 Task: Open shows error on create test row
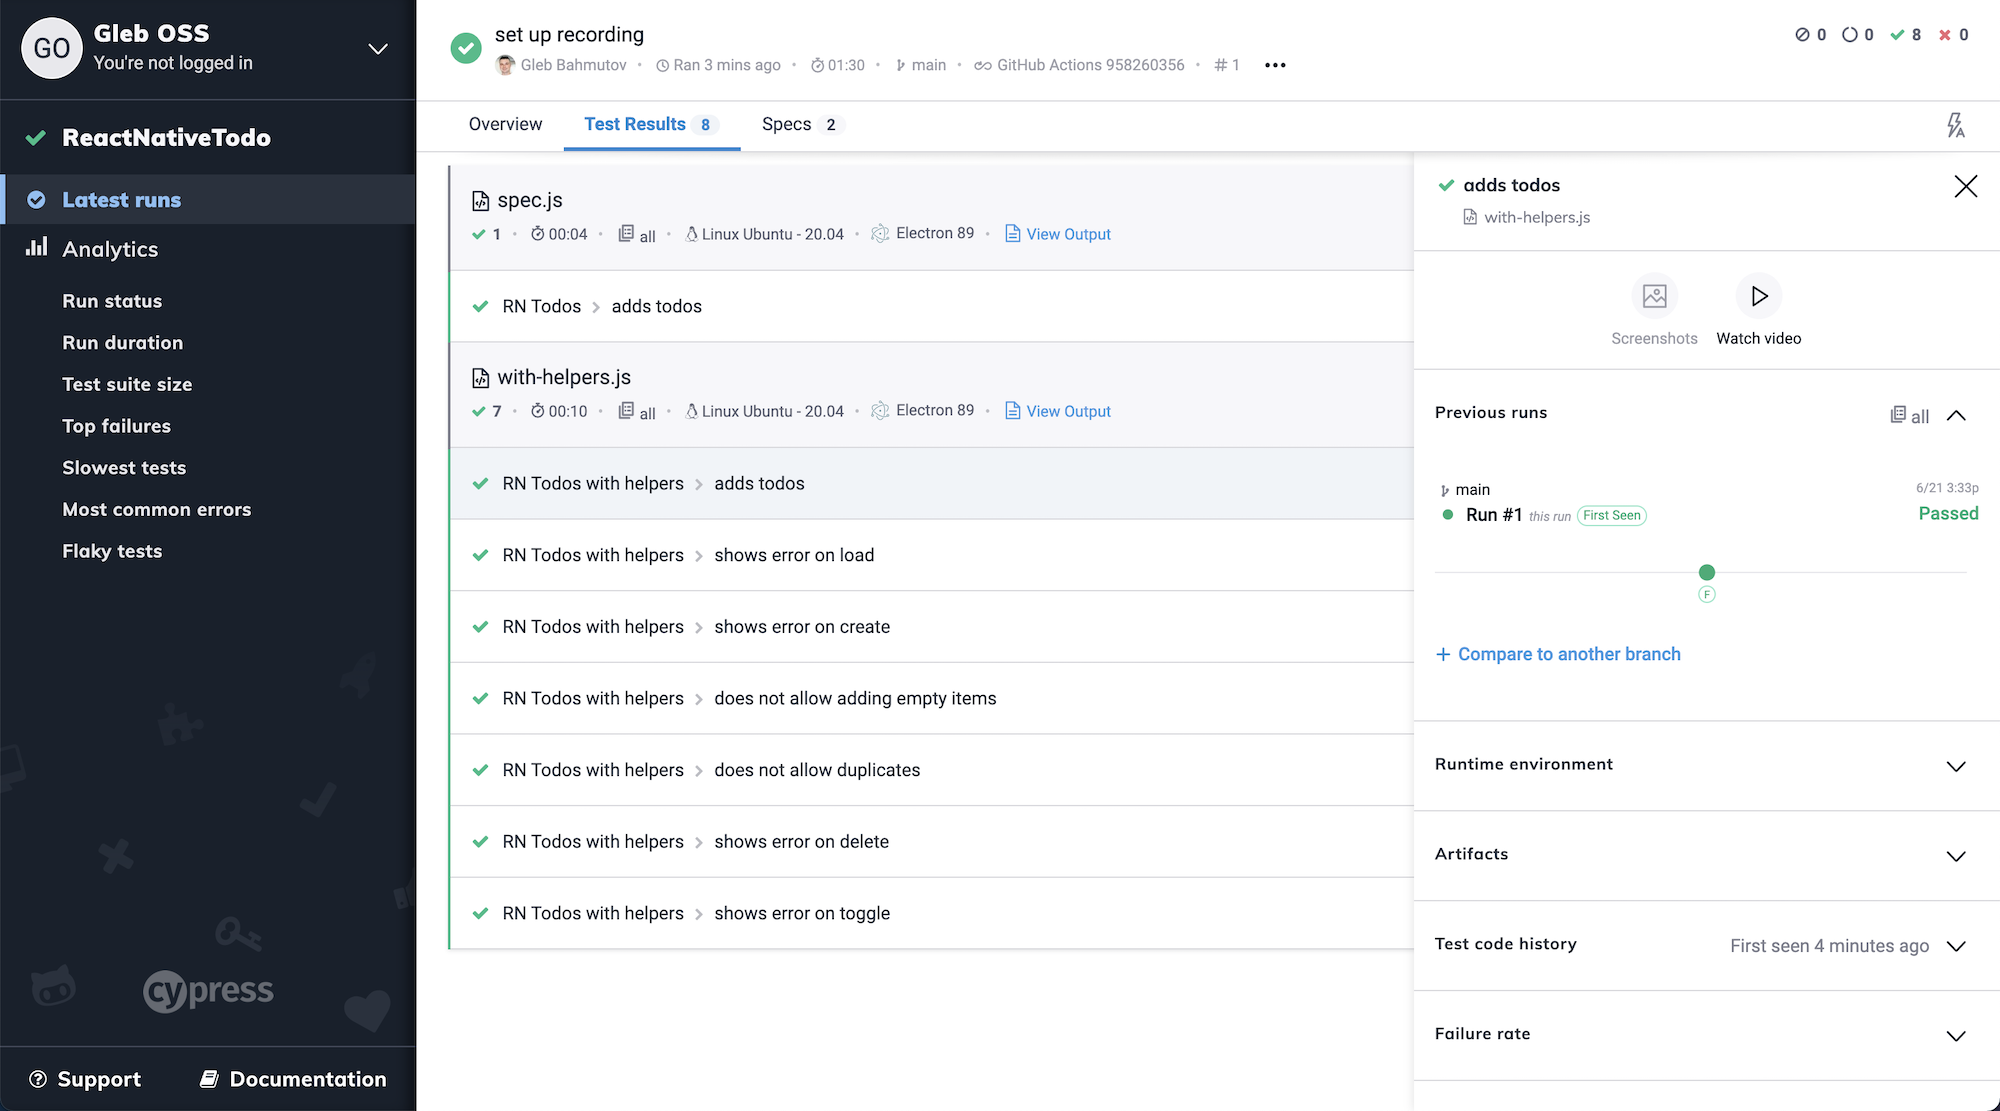pos(931,627)
